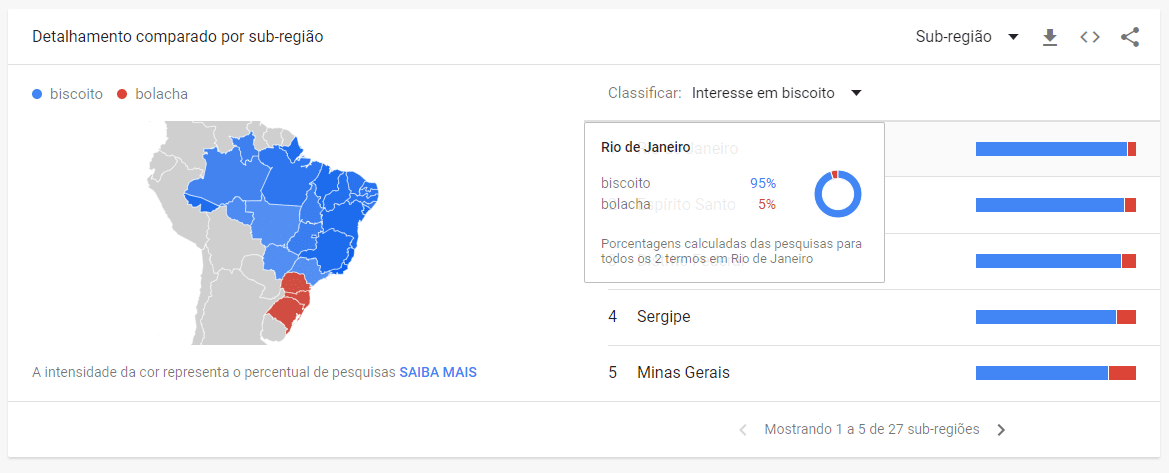This screenshot has height=473, width=1169.
Task: Click the Minas Gerais interest bar
Action: pos(1055,373)
